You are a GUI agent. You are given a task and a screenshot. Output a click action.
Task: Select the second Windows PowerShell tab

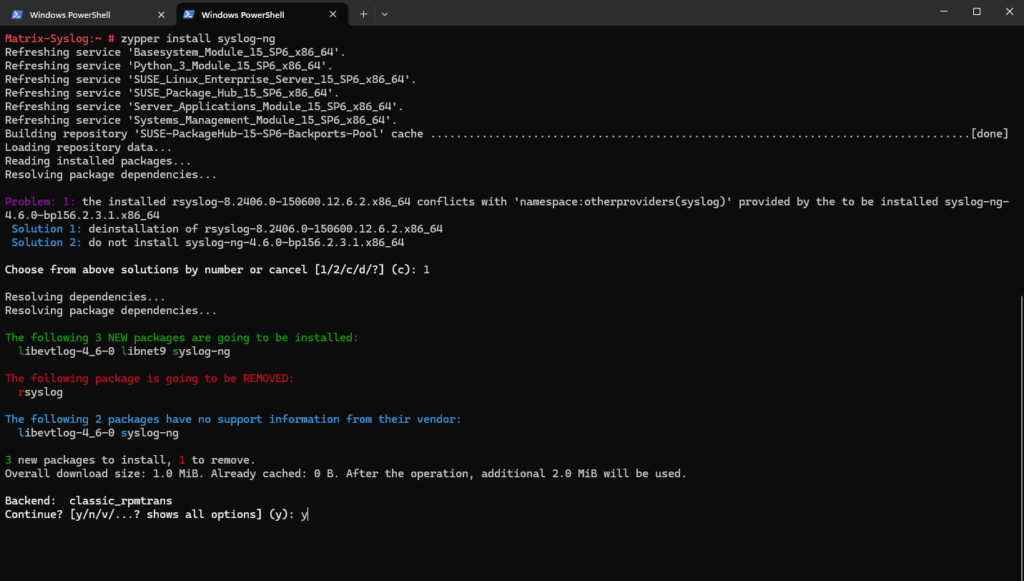(261, 14)
